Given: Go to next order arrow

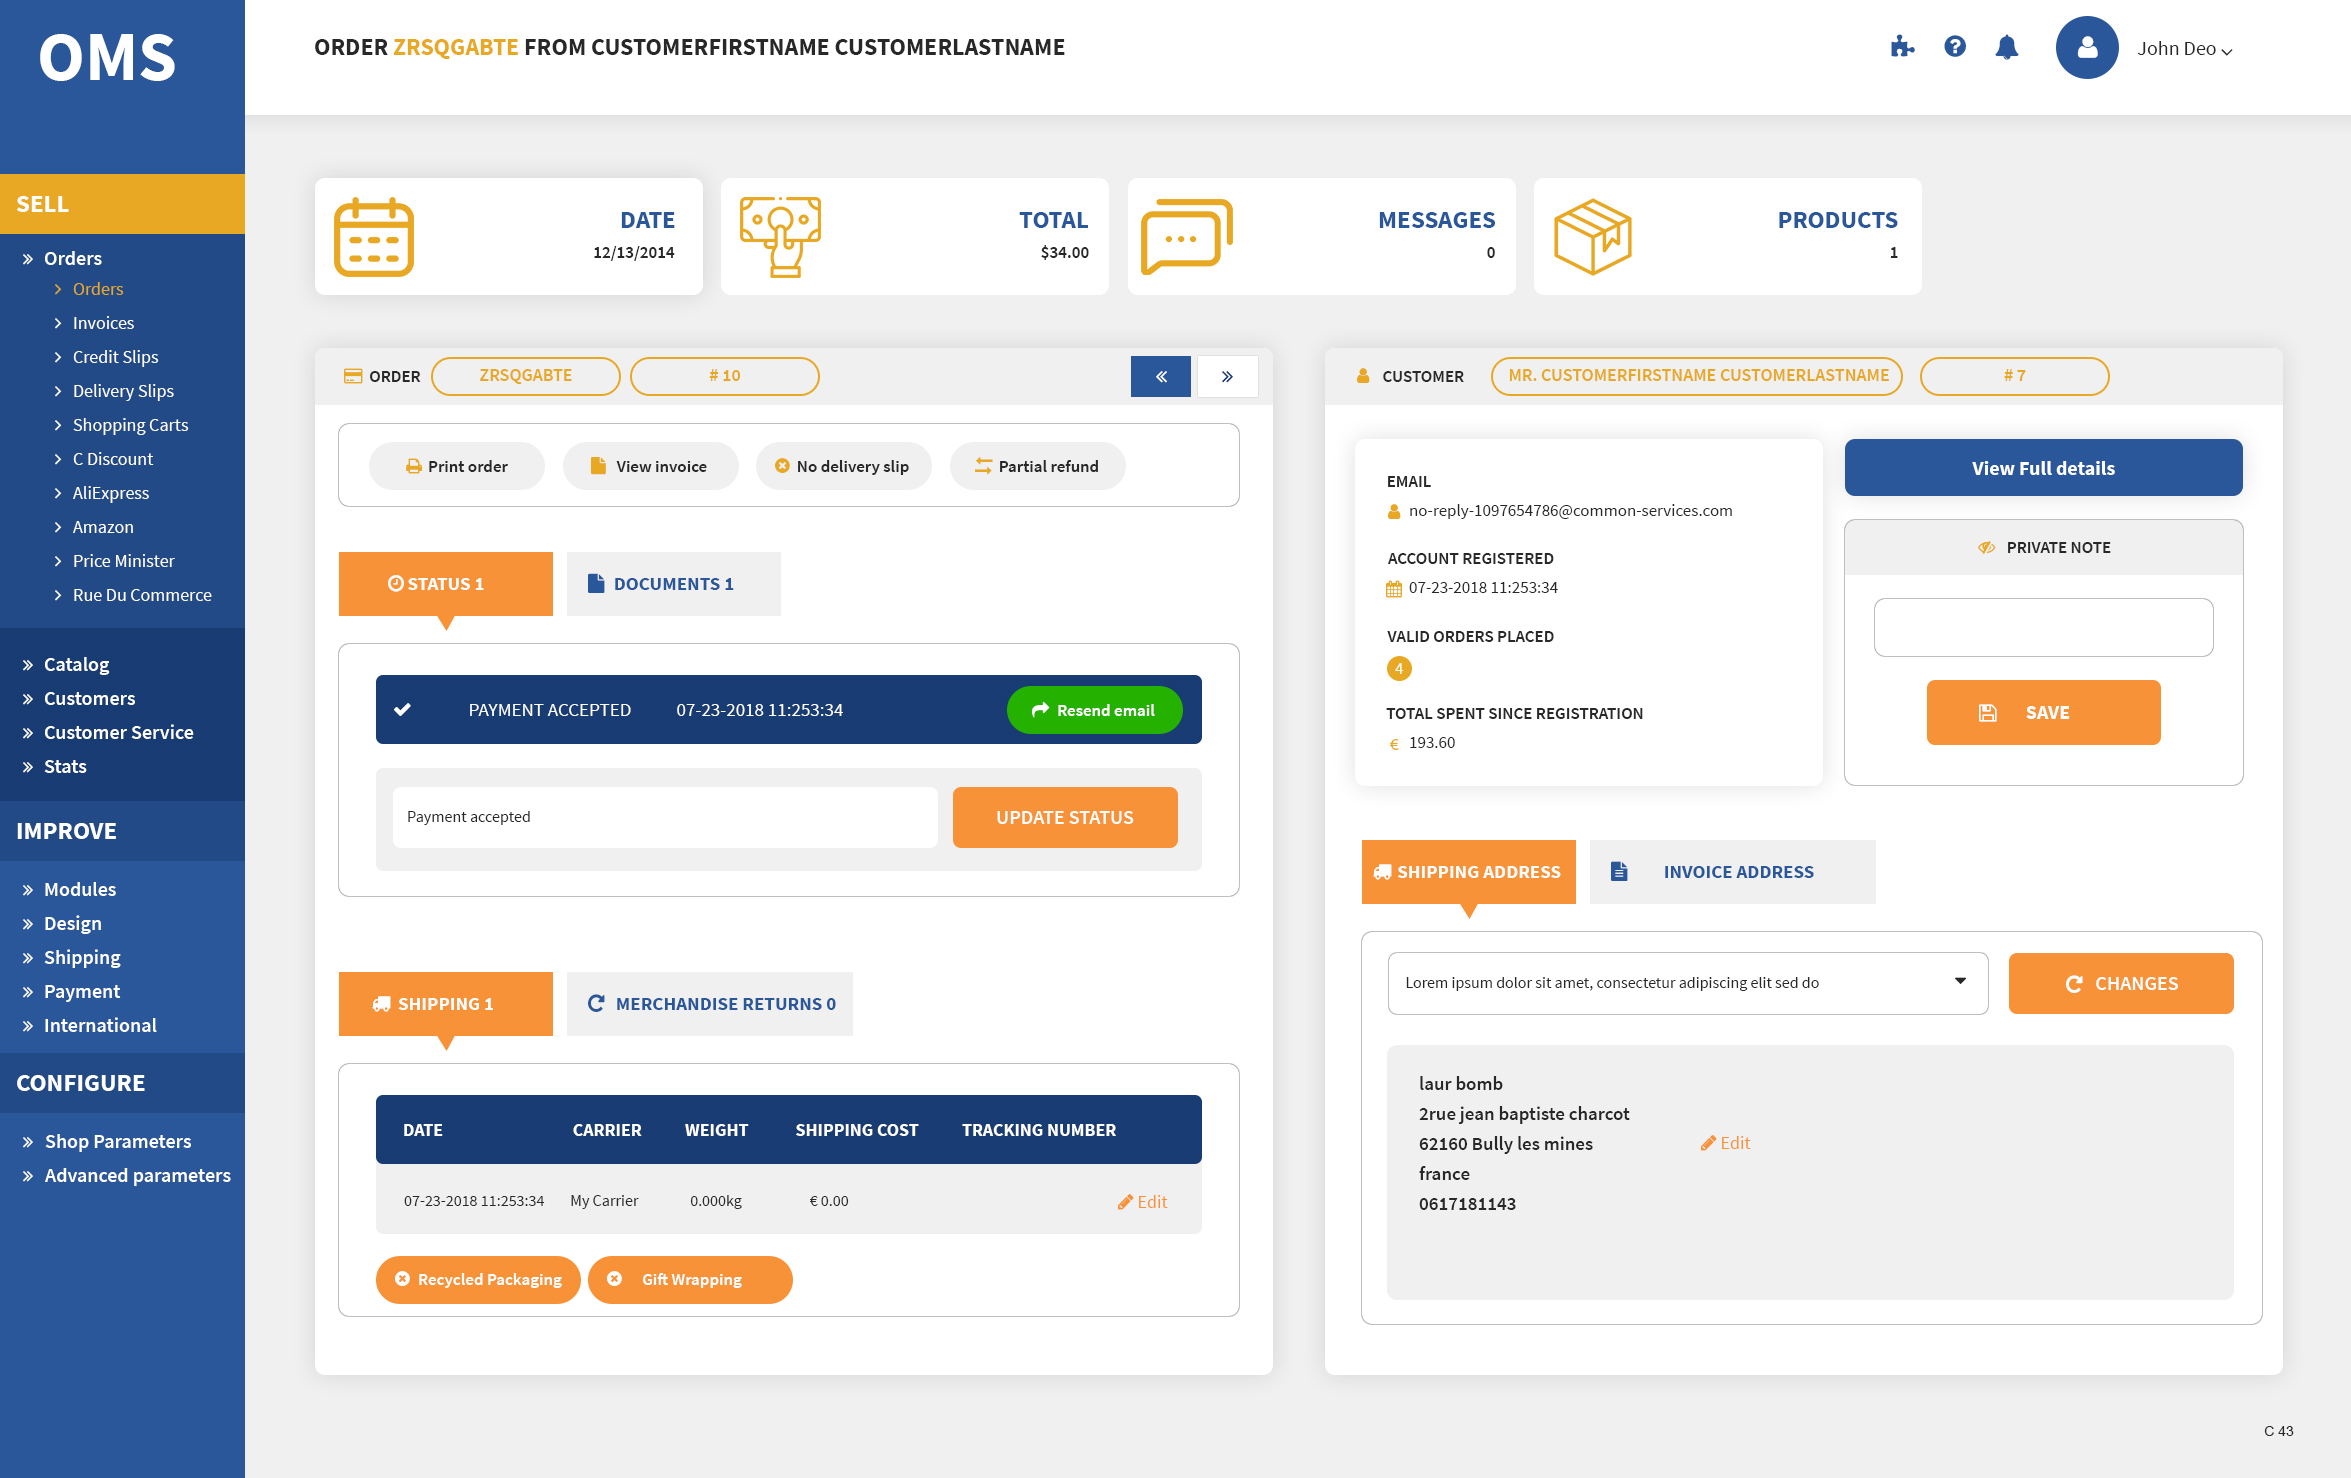Looking at the screenshot, I should 1227,376.
